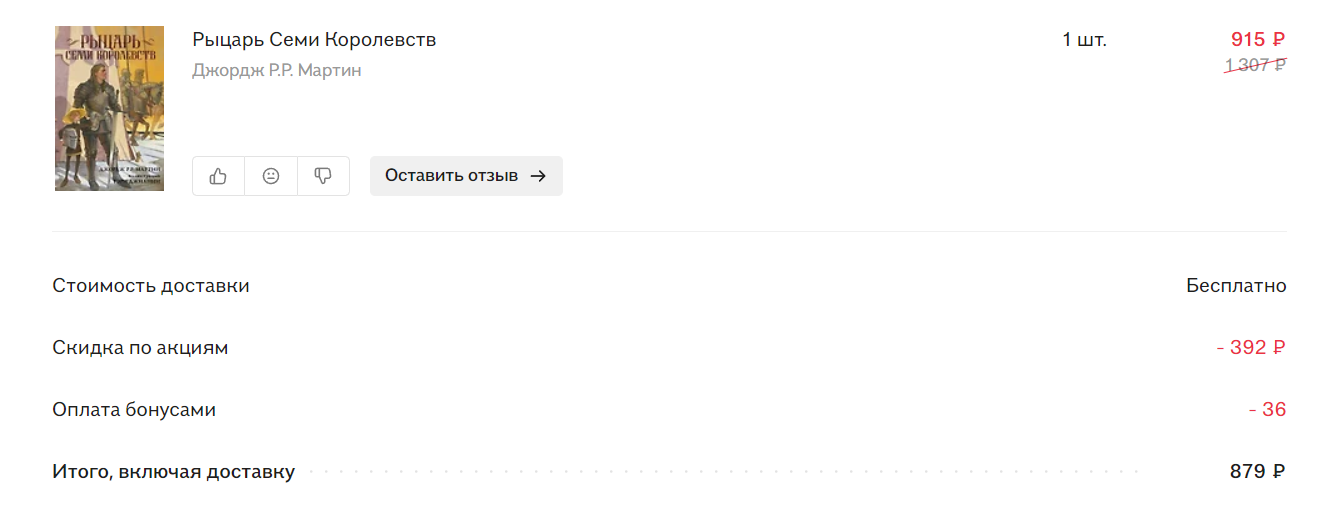Click the thumbs-down rating icon
The height and width of the screenshot is (520, 1340).
click(x=323, y=176)
